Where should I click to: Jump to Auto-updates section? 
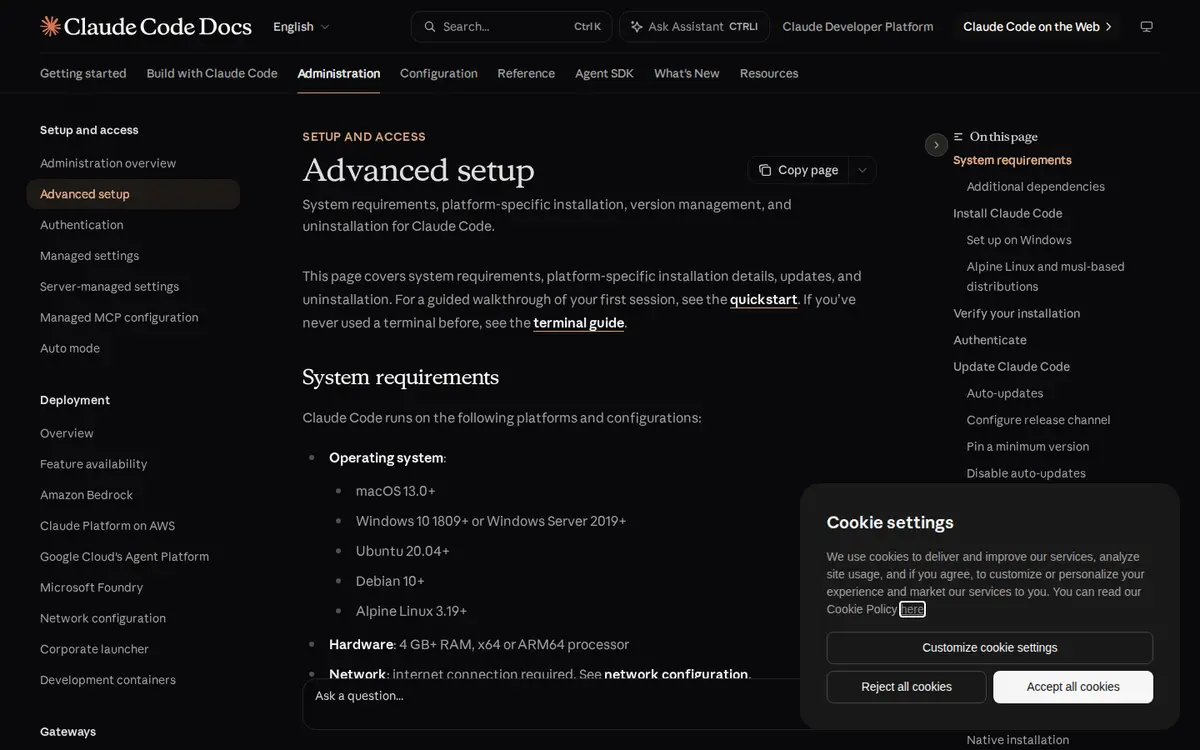point(1005,394)
